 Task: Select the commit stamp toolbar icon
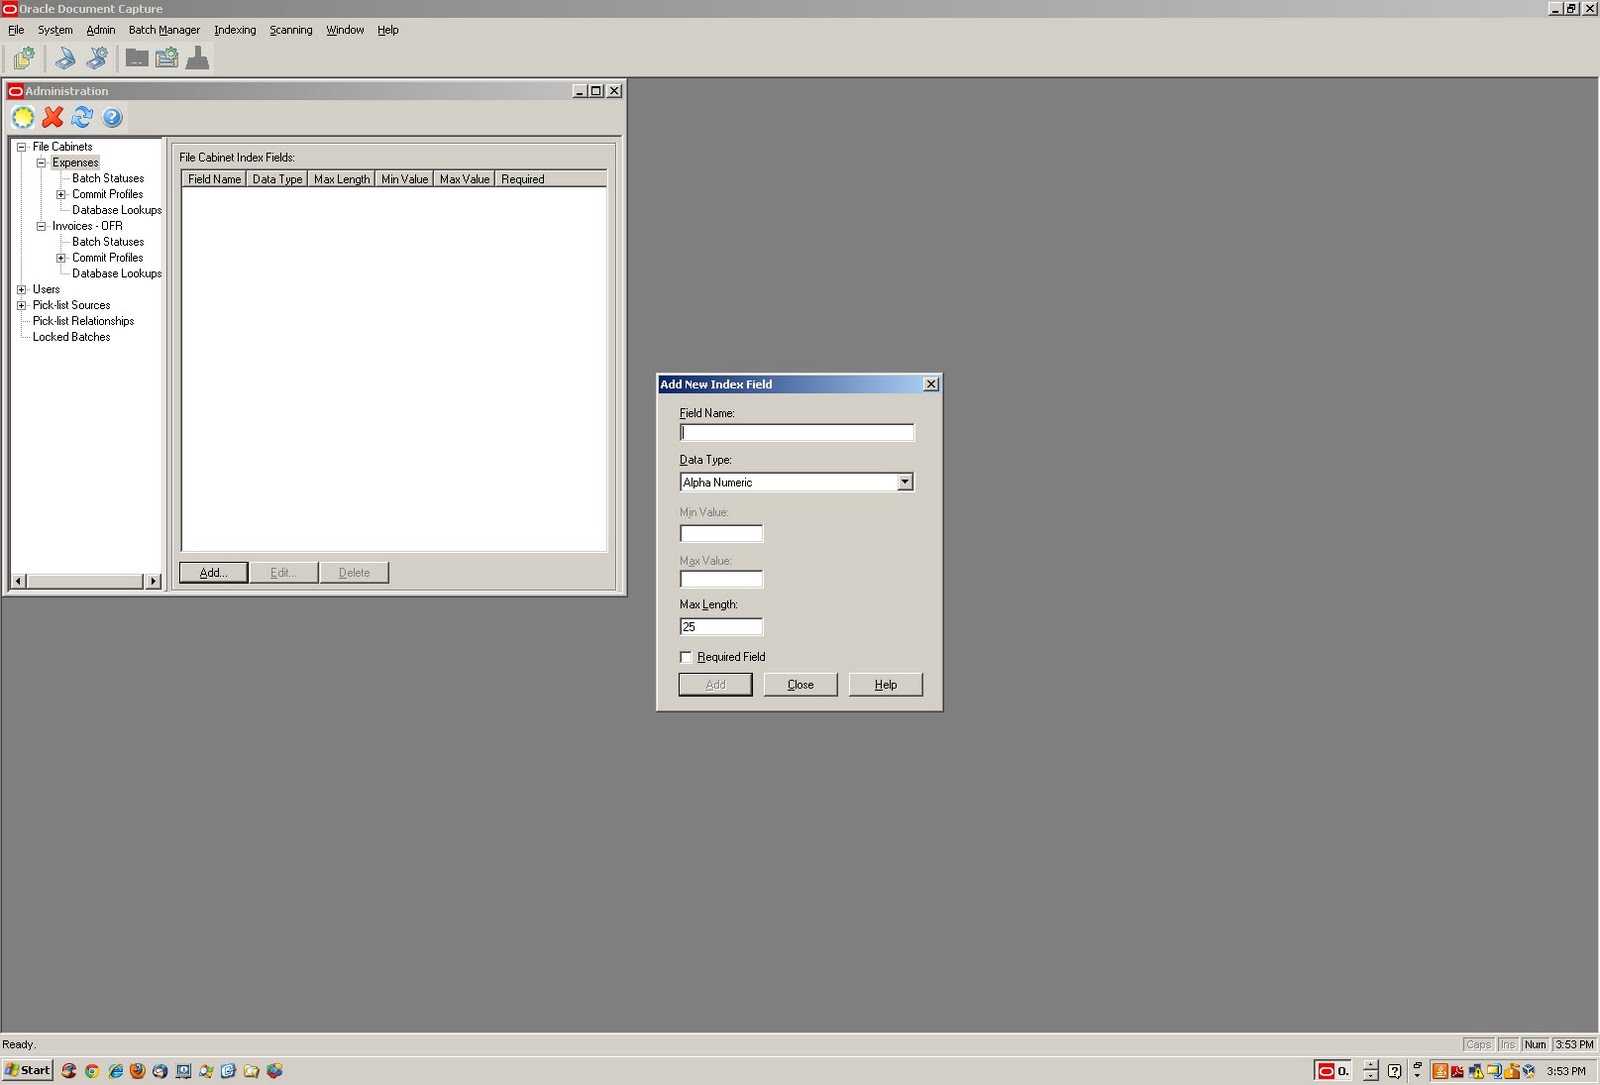198,58
